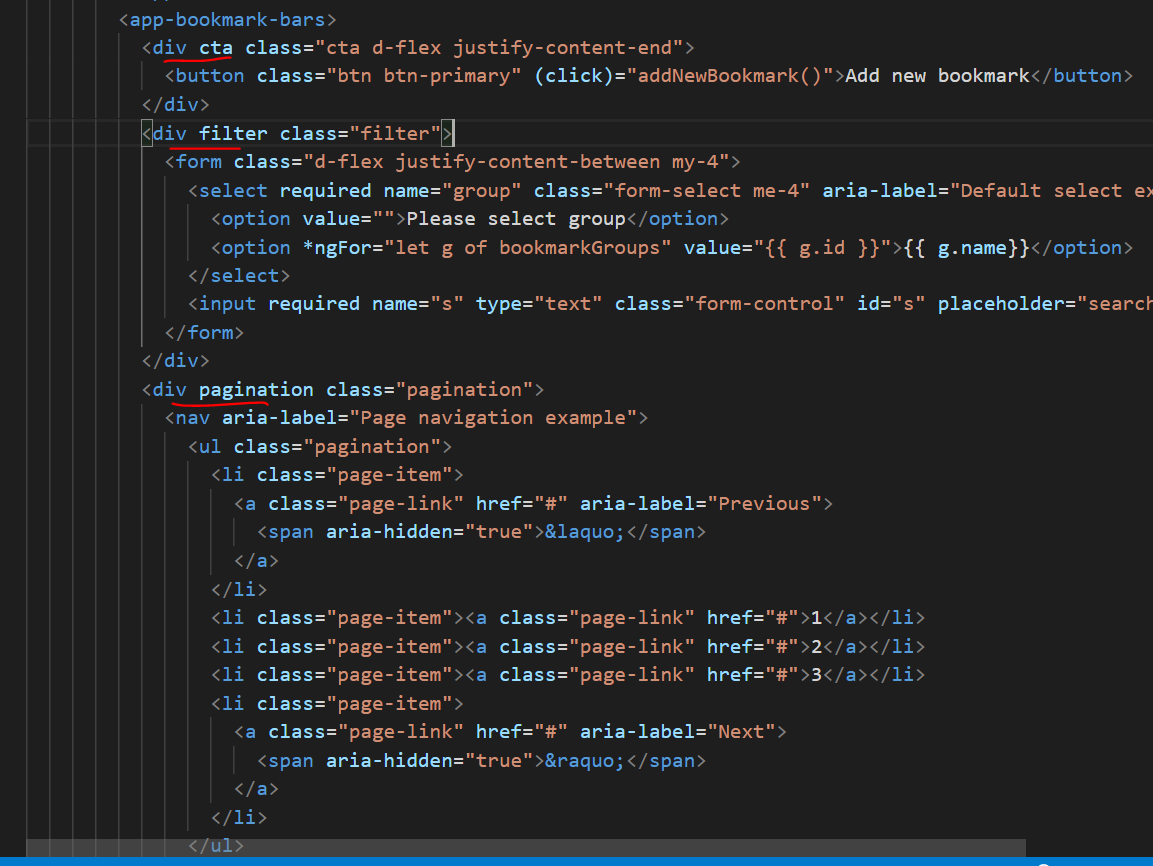This screenshot has height=866, width=1153.
Task: Click the "form-select me-4" class value
Action: 706,191
